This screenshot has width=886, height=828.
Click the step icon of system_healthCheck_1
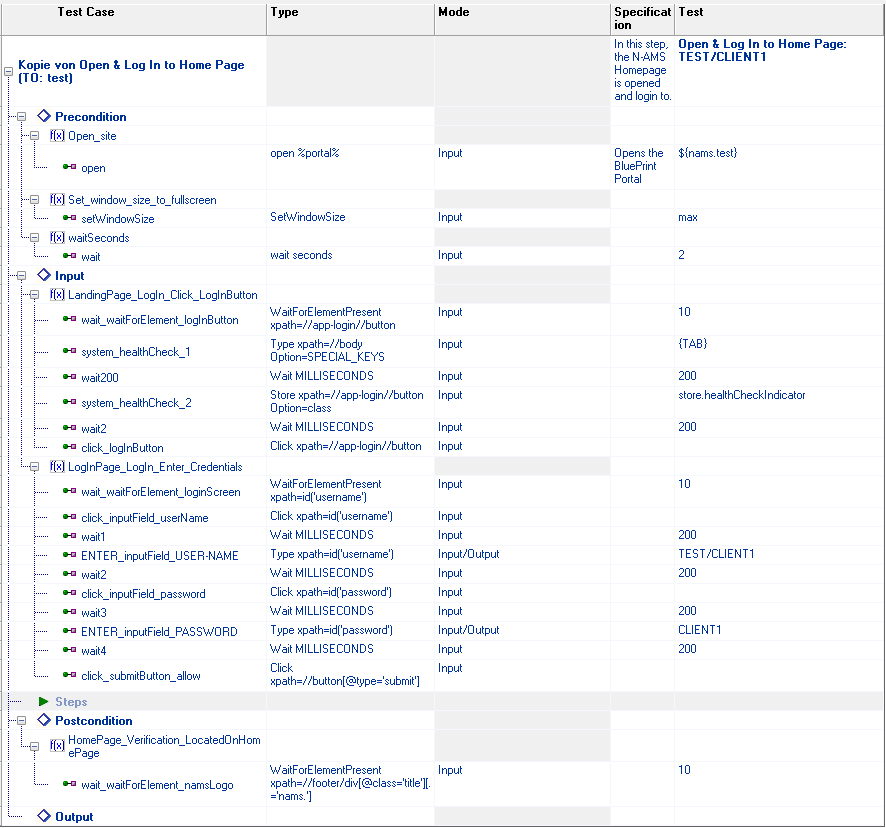click(x=70, y=351)
